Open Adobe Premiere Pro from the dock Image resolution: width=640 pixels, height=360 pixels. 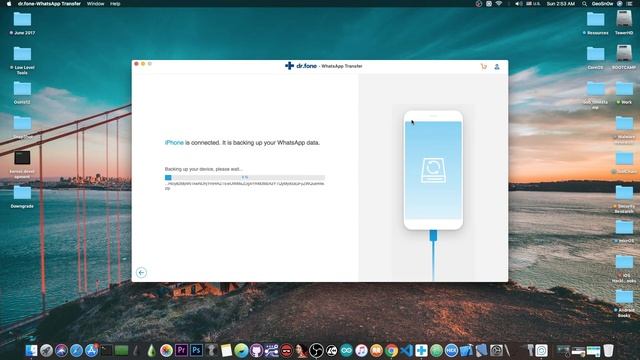pyautogui.click(x=181, y=350)
